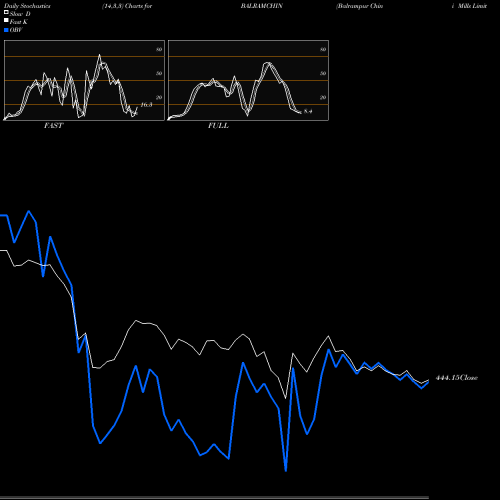This screenshot has width=500, height=500.
Task: Click the 'OBV' legend text
Action: (16, 30)
